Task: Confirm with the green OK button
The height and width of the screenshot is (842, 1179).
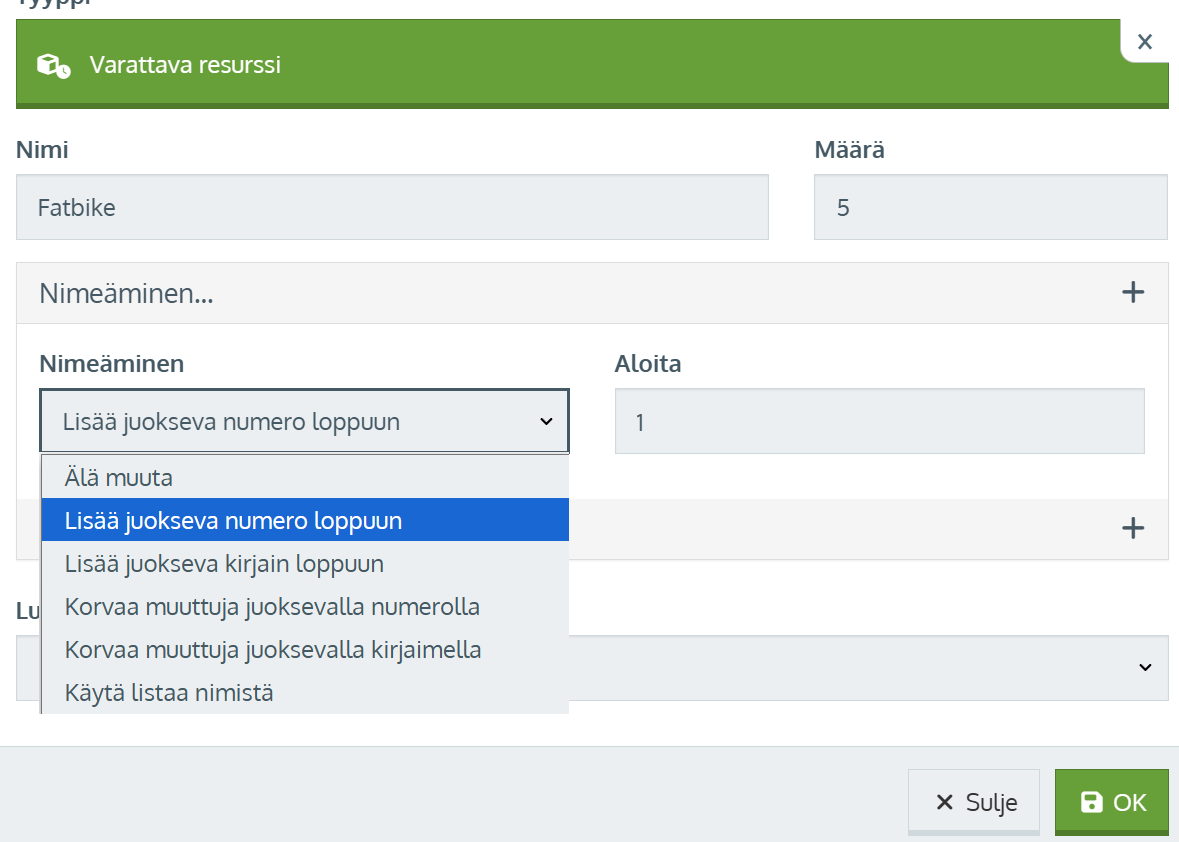Action: (1111, 802)
